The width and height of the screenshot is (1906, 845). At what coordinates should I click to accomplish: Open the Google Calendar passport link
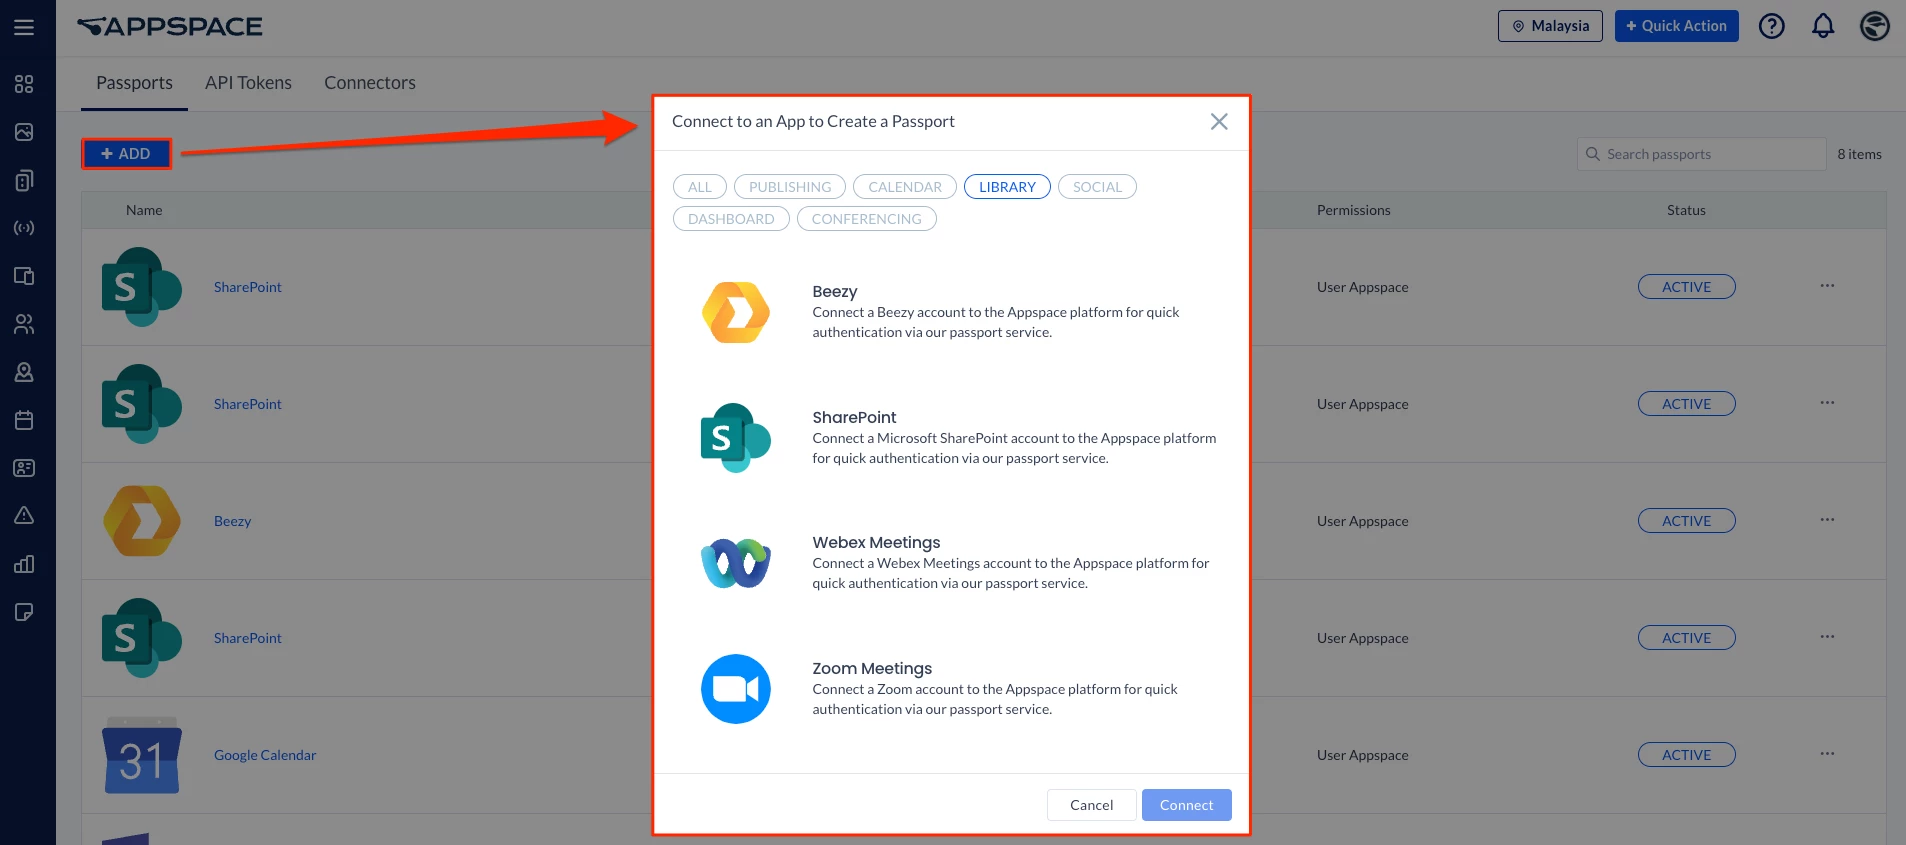click(265, 755)
